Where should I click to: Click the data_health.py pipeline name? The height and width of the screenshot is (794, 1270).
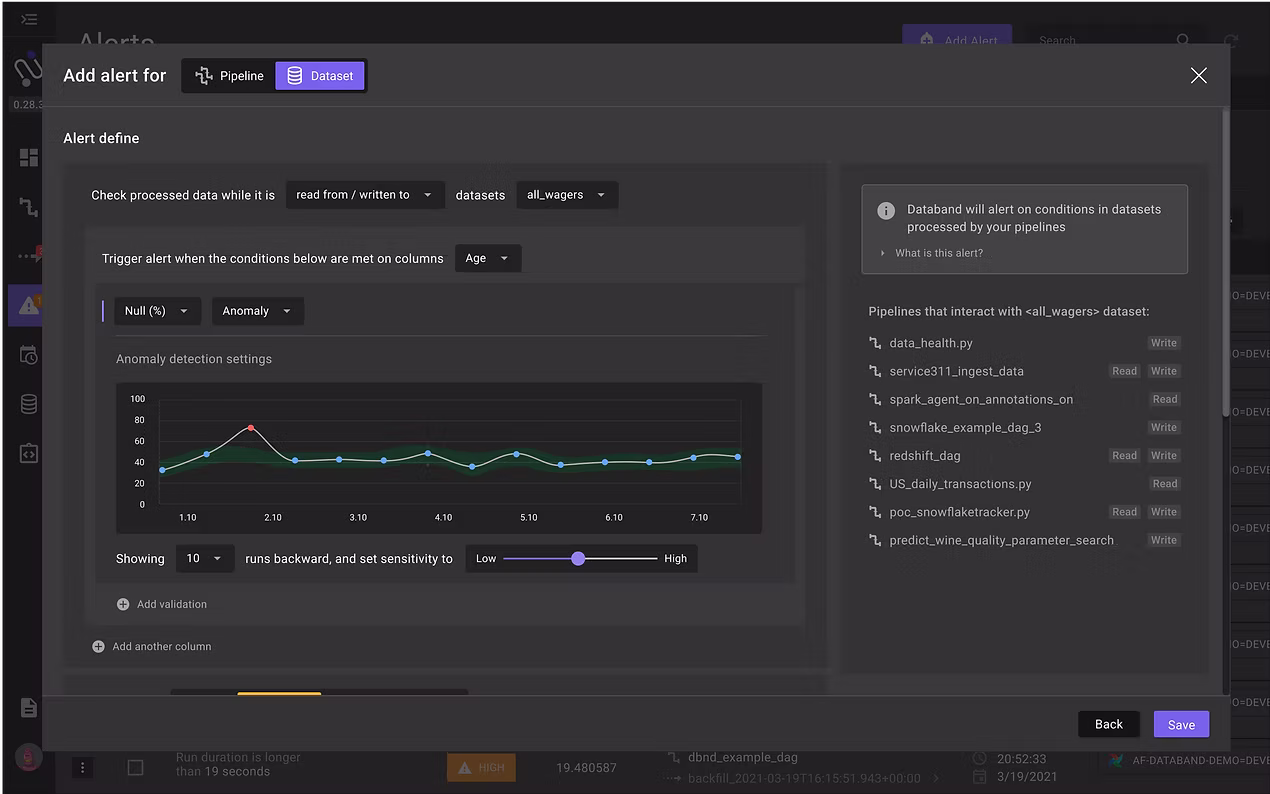coord(931,343)
